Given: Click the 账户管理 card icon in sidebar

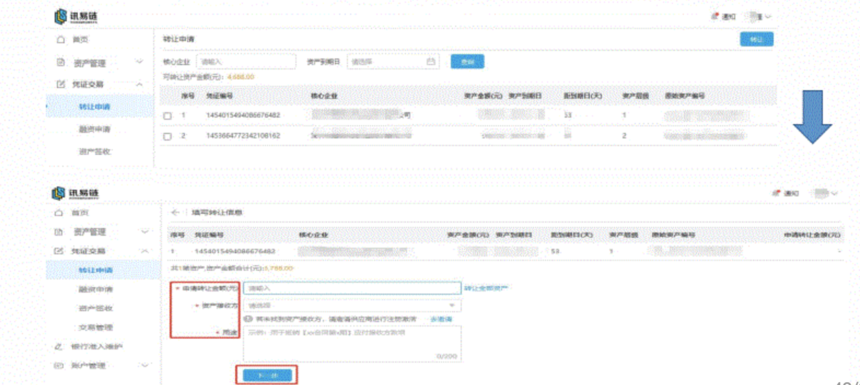Looking at the screenshot, I should click(x=59, y=365).
